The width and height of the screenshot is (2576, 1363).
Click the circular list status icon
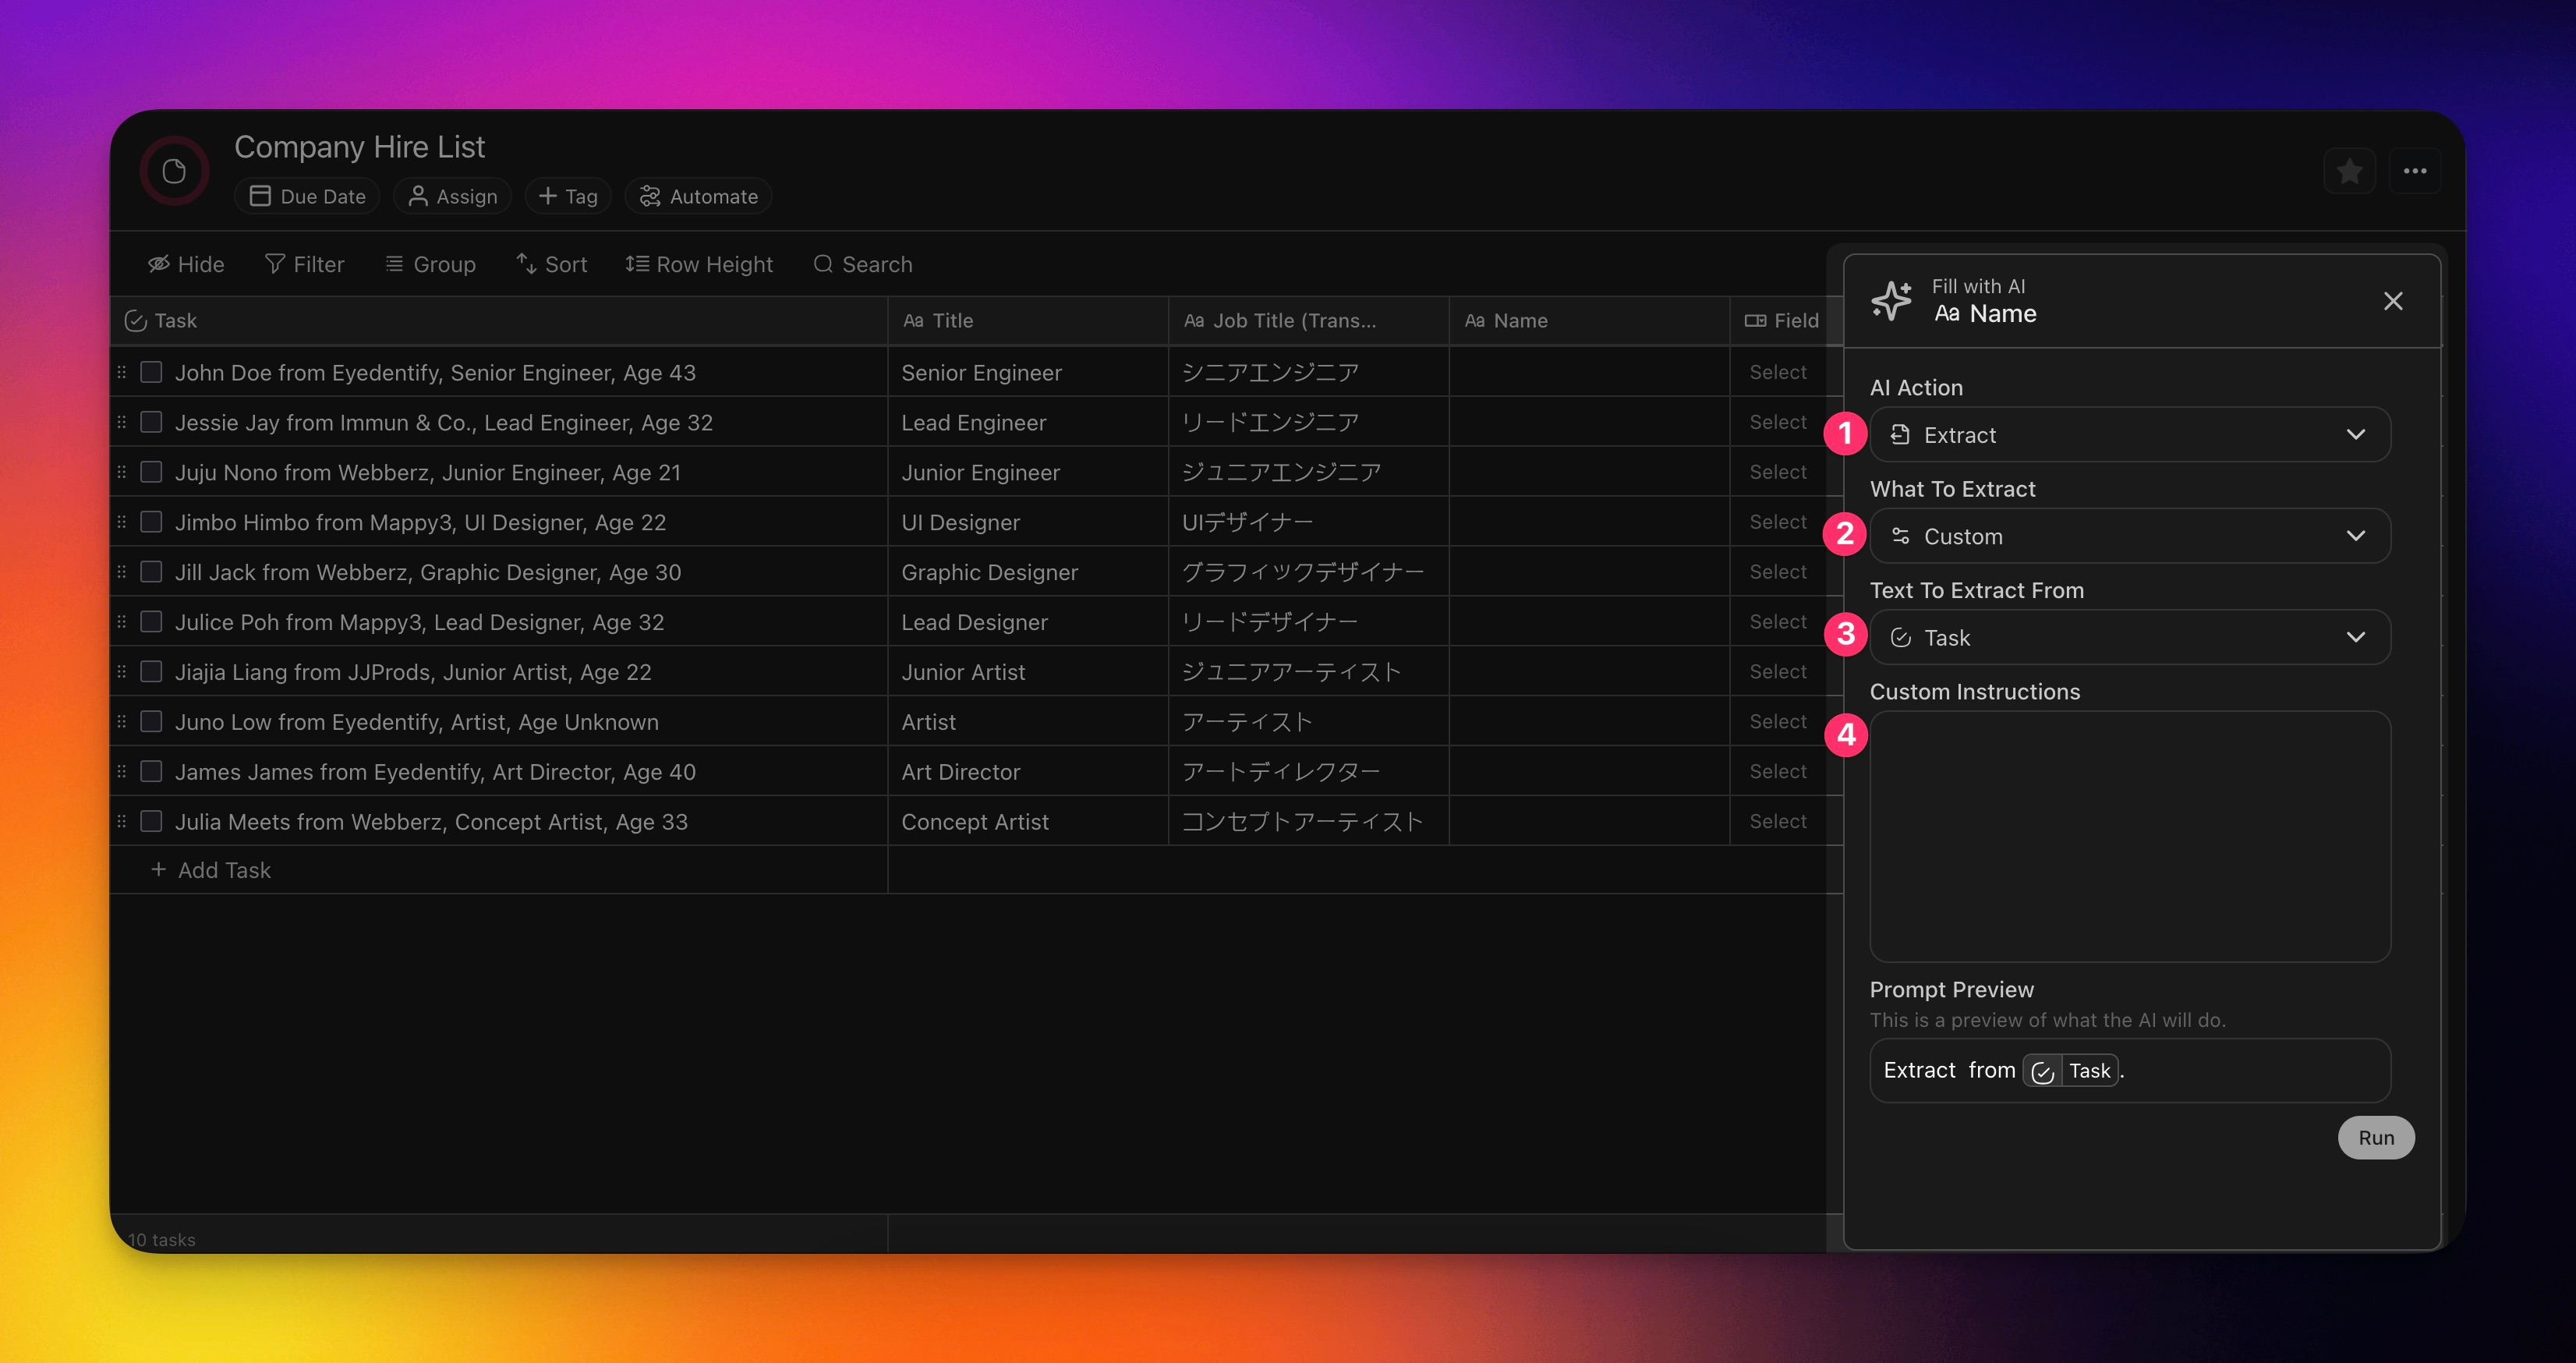coord(174,172)
